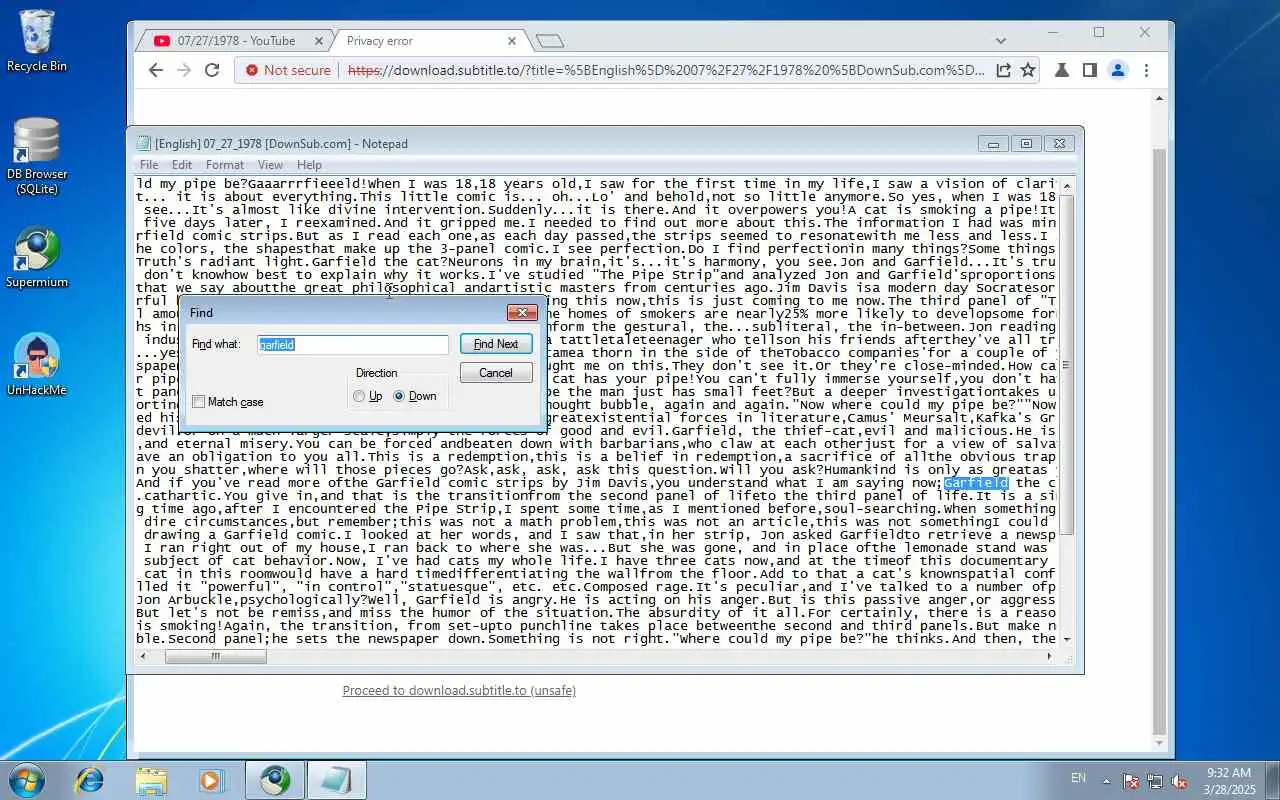The height and width of the screenshot is (800, 1280).
Task: Toggle browser side panel
Action: click(1090, 70)
